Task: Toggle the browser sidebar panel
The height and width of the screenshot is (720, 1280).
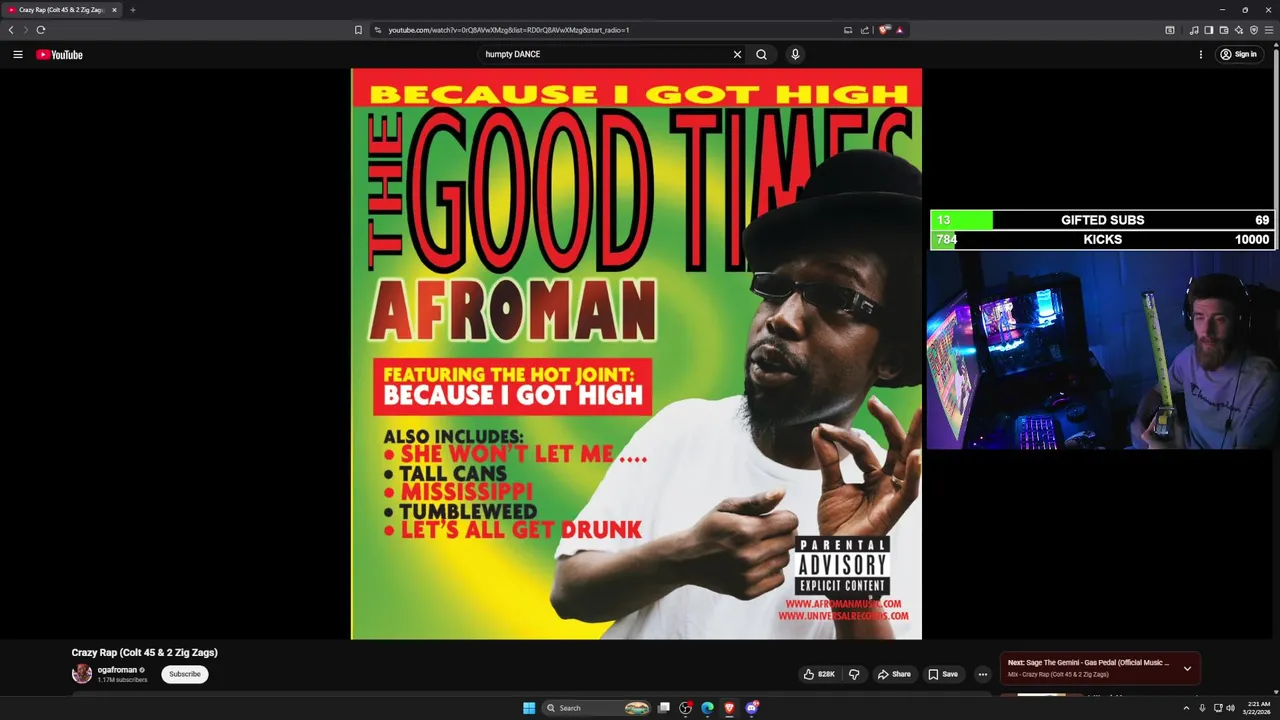Action: coord(1209,30)
